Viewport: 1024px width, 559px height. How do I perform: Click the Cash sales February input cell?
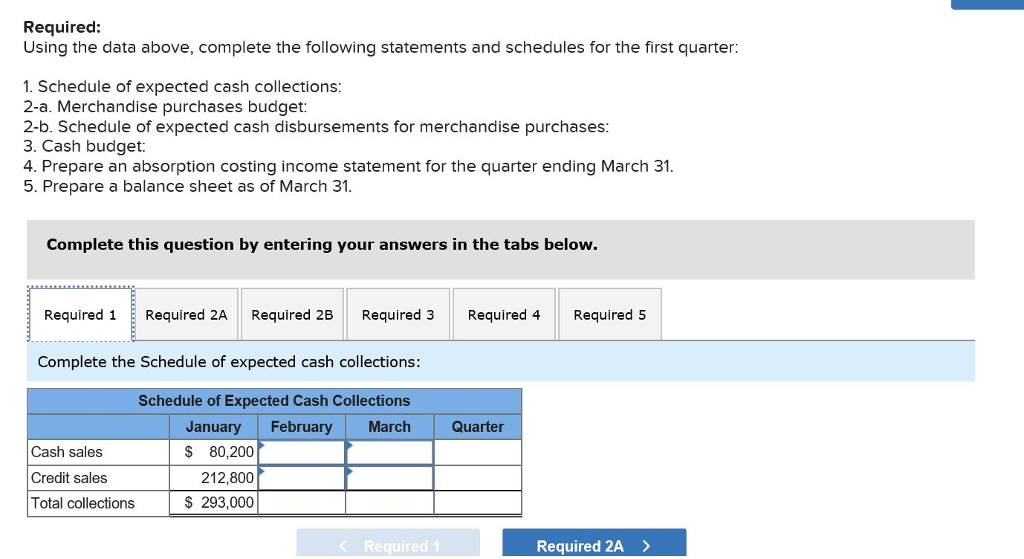302,452
